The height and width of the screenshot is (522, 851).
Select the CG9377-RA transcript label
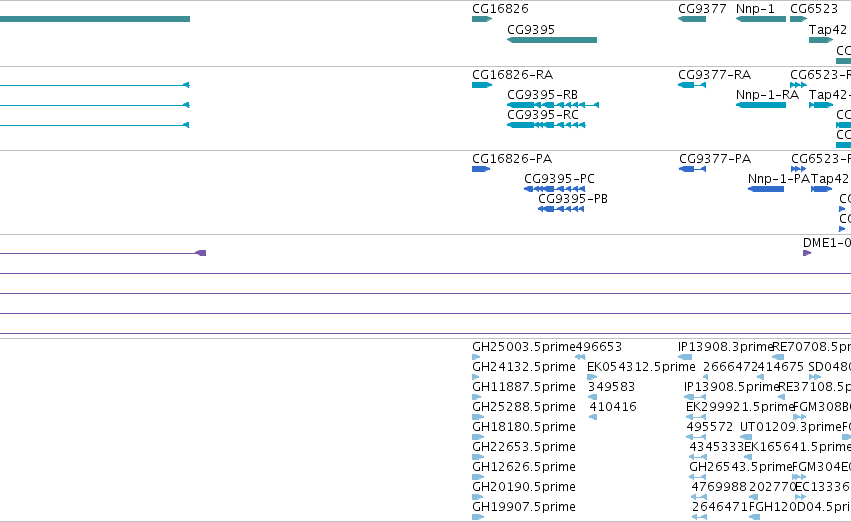[x=714, y=75]
